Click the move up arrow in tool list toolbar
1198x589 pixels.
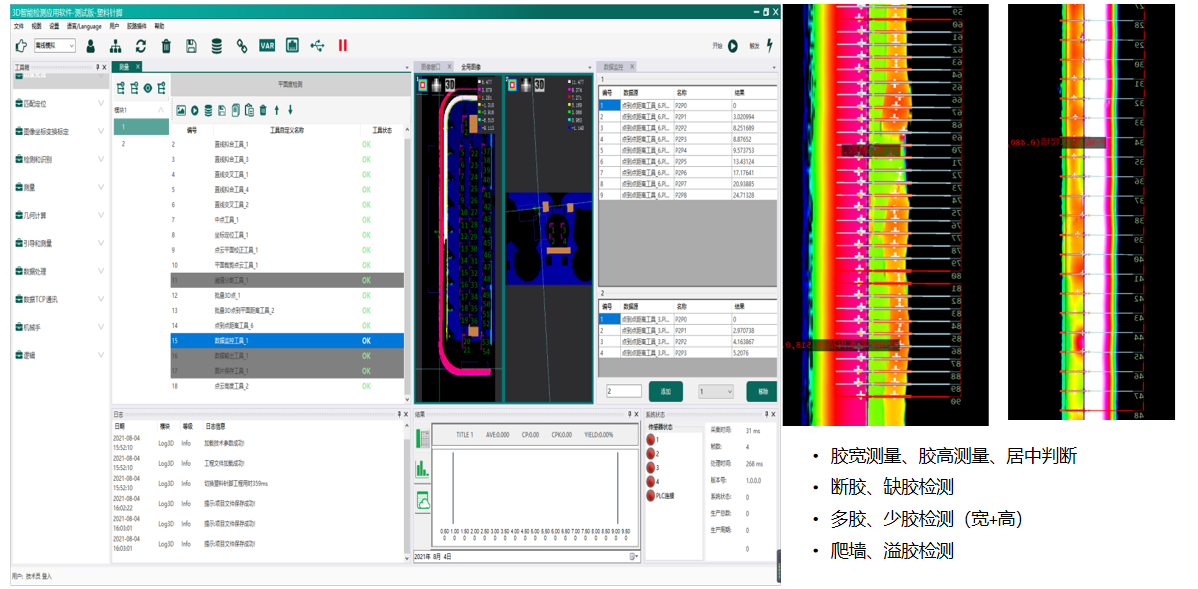[x=277, y=110]
